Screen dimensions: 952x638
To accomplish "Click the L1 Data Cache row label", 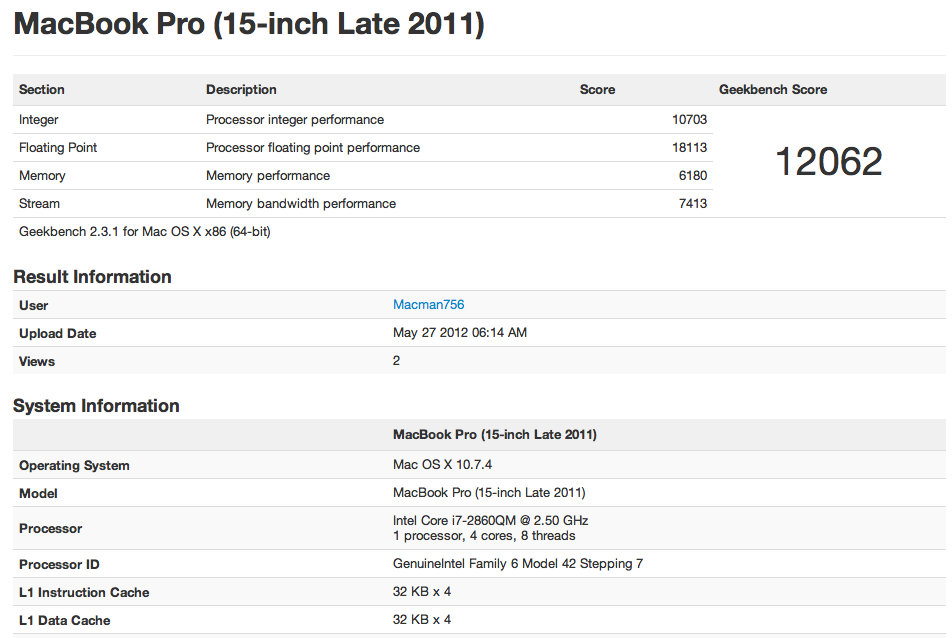I will coord(64,620).
